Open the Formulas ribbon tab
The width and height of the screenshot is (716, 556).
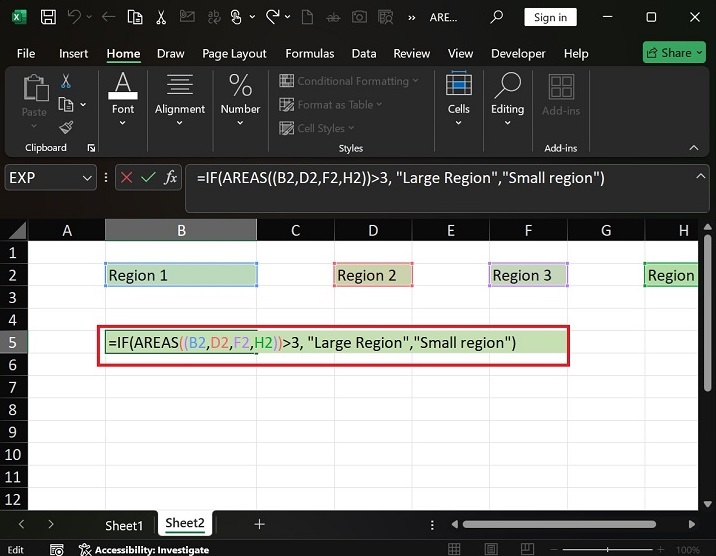pyautogui.click(x=309, y=53)
